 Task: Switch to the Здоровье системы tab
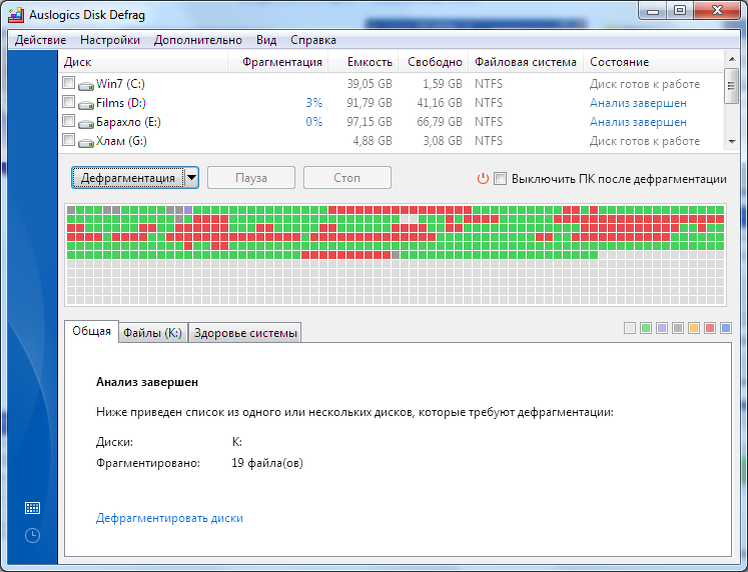tap(245, 333)
